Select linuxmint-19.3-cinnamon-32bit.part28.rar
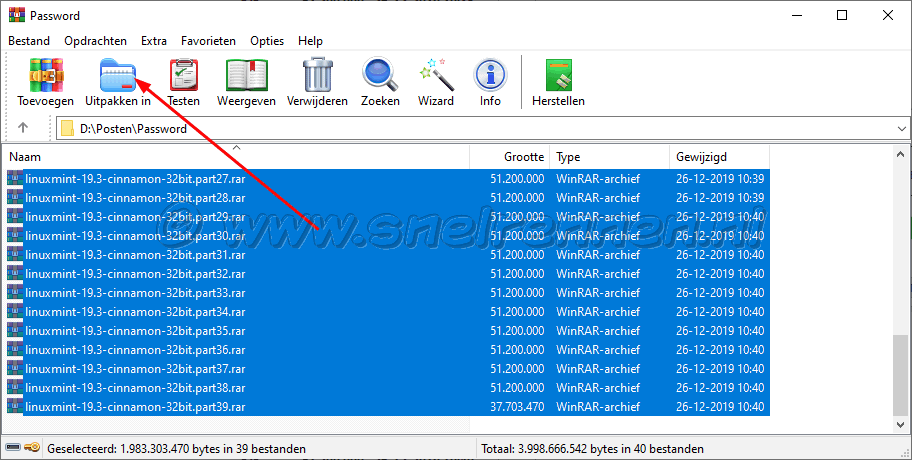 [135, 198]
